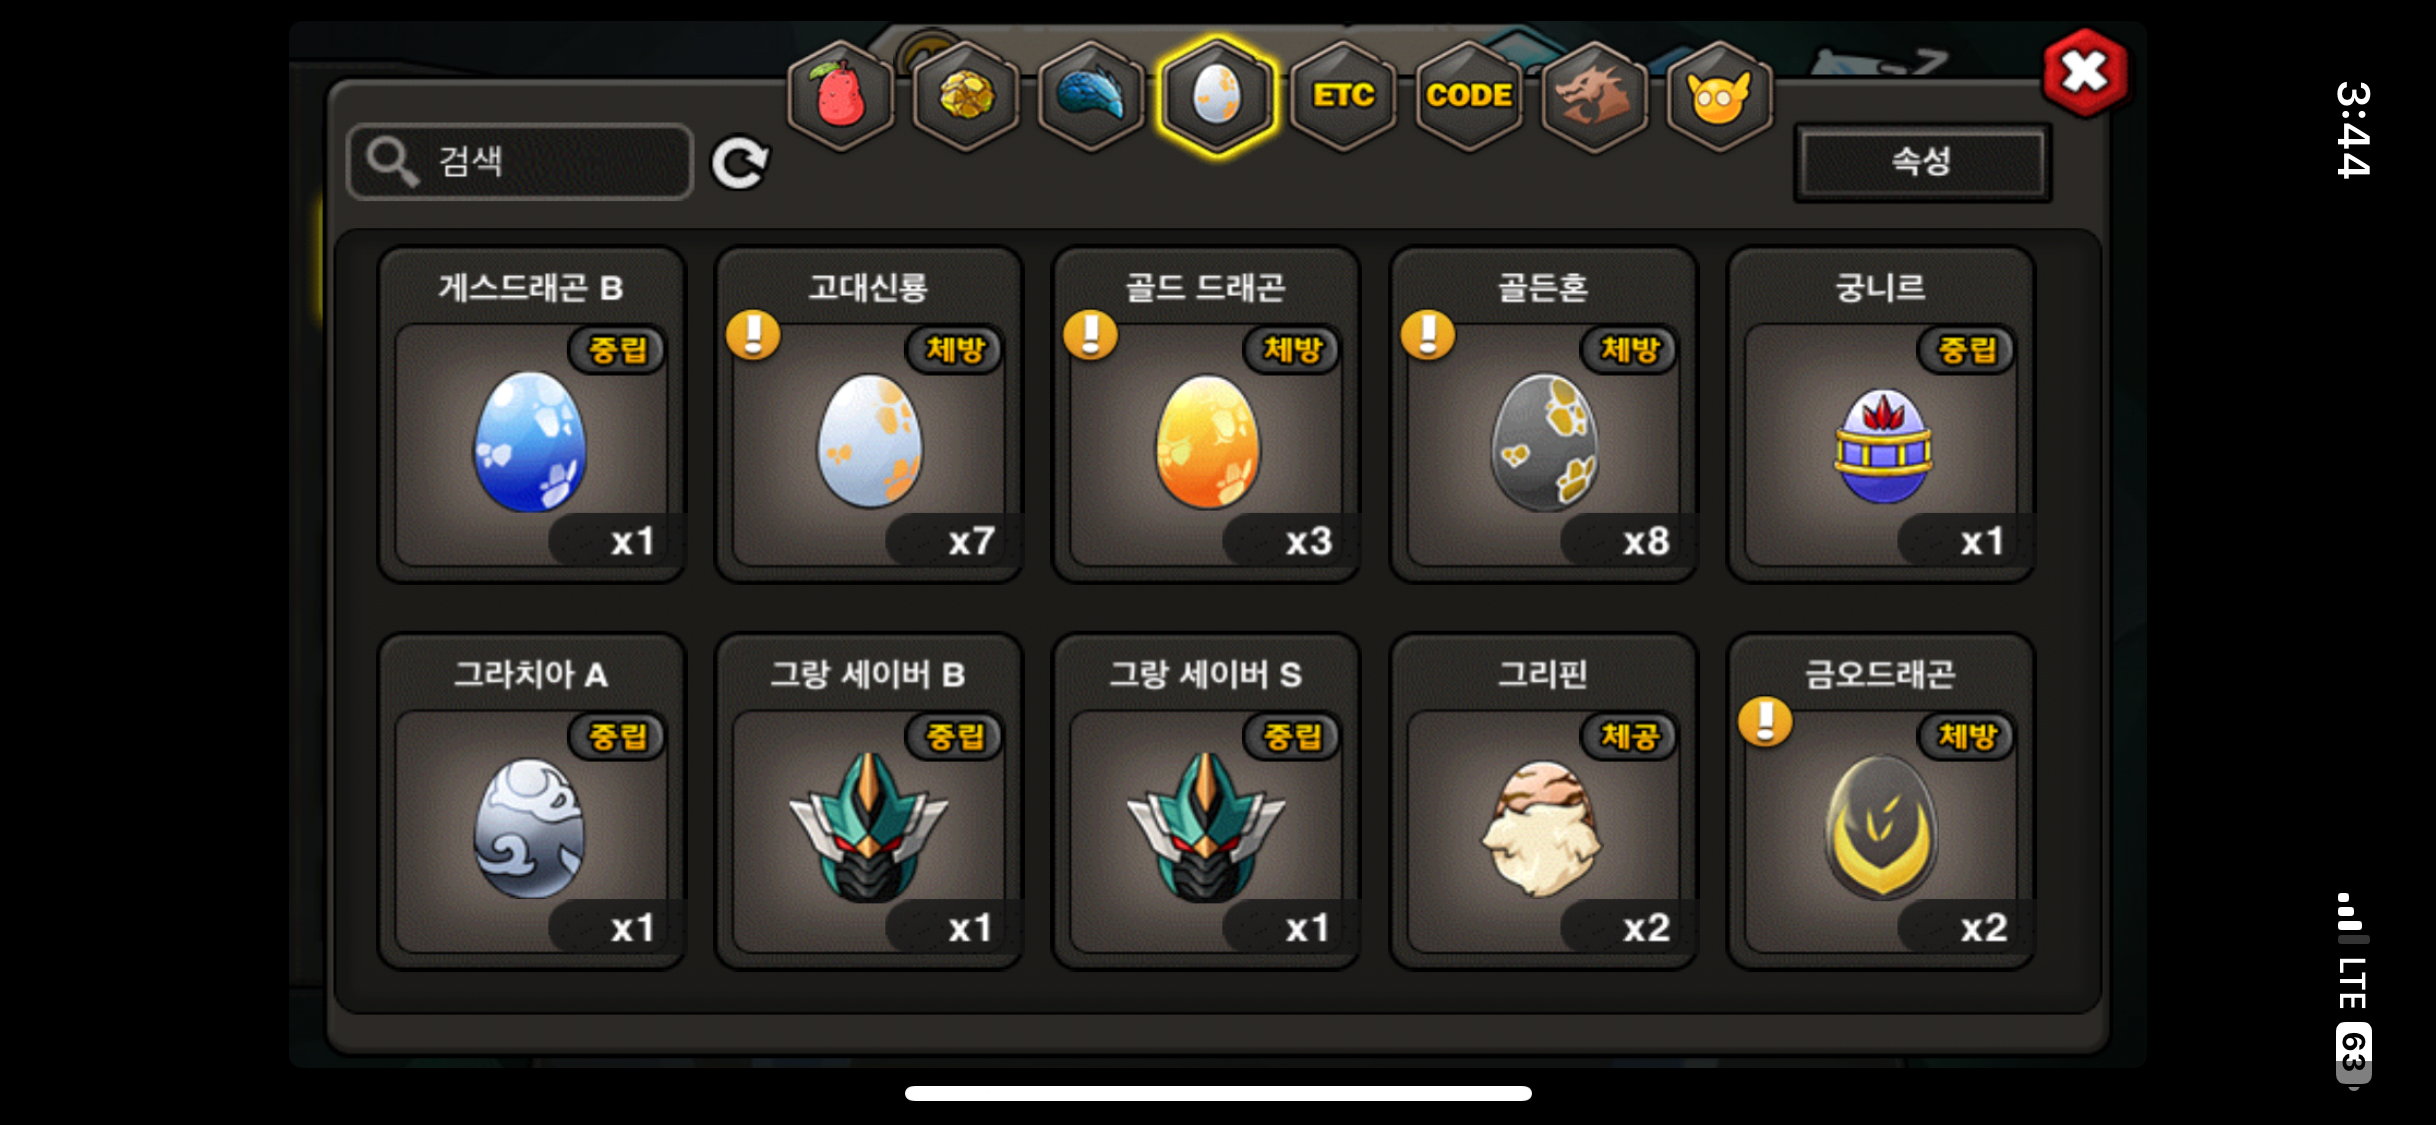2436x1125 pixels.
Task: Open the red dragon head category
Action: pos(1594,96)
